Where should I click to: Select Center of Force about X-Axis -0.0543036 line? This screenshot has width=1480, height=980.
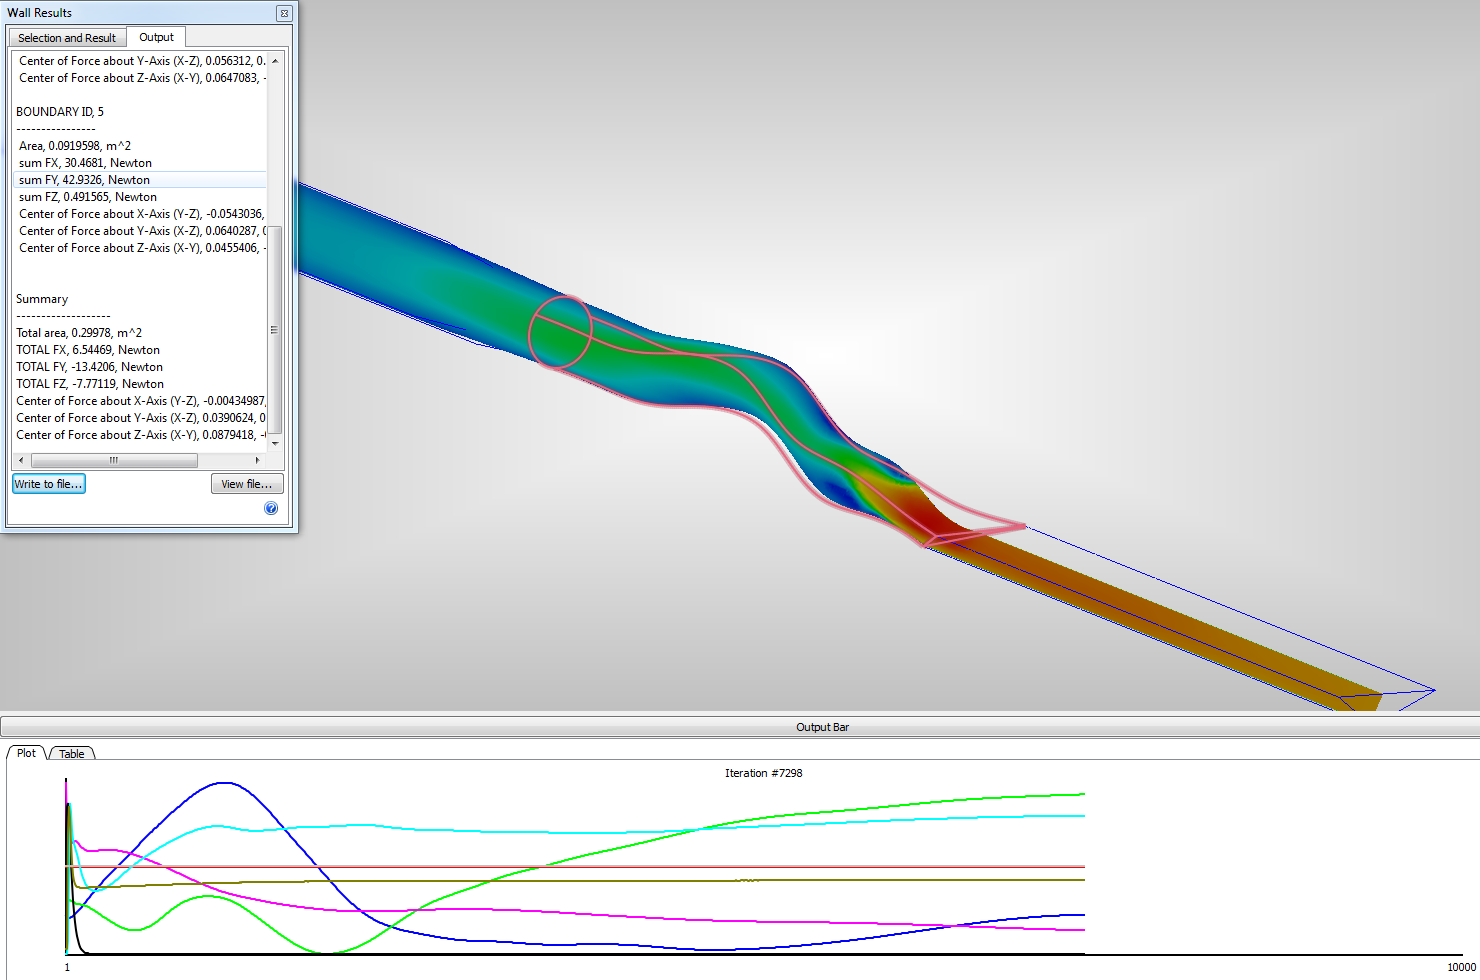pos(140,214)
